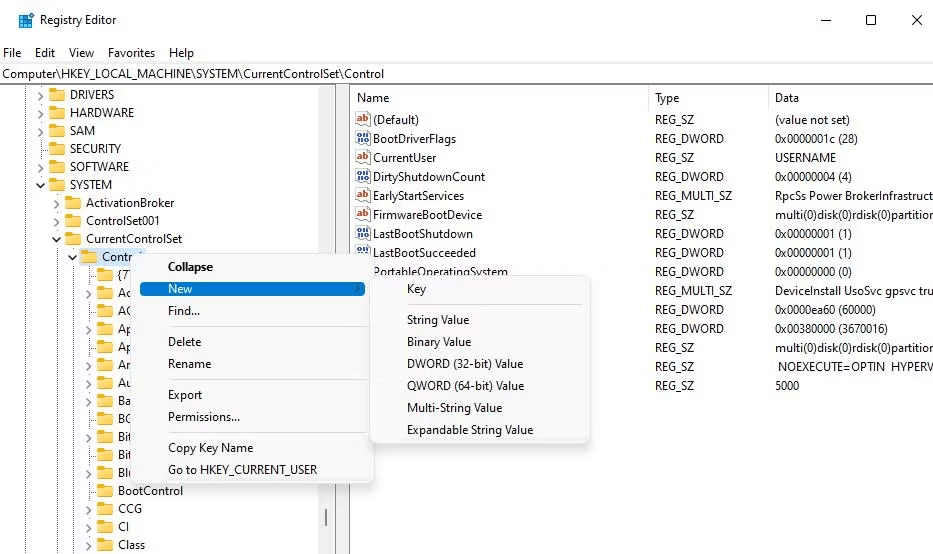Choose Find... in the context menu
This screenshot has width=933, height=554.
(x=252, y=311)
